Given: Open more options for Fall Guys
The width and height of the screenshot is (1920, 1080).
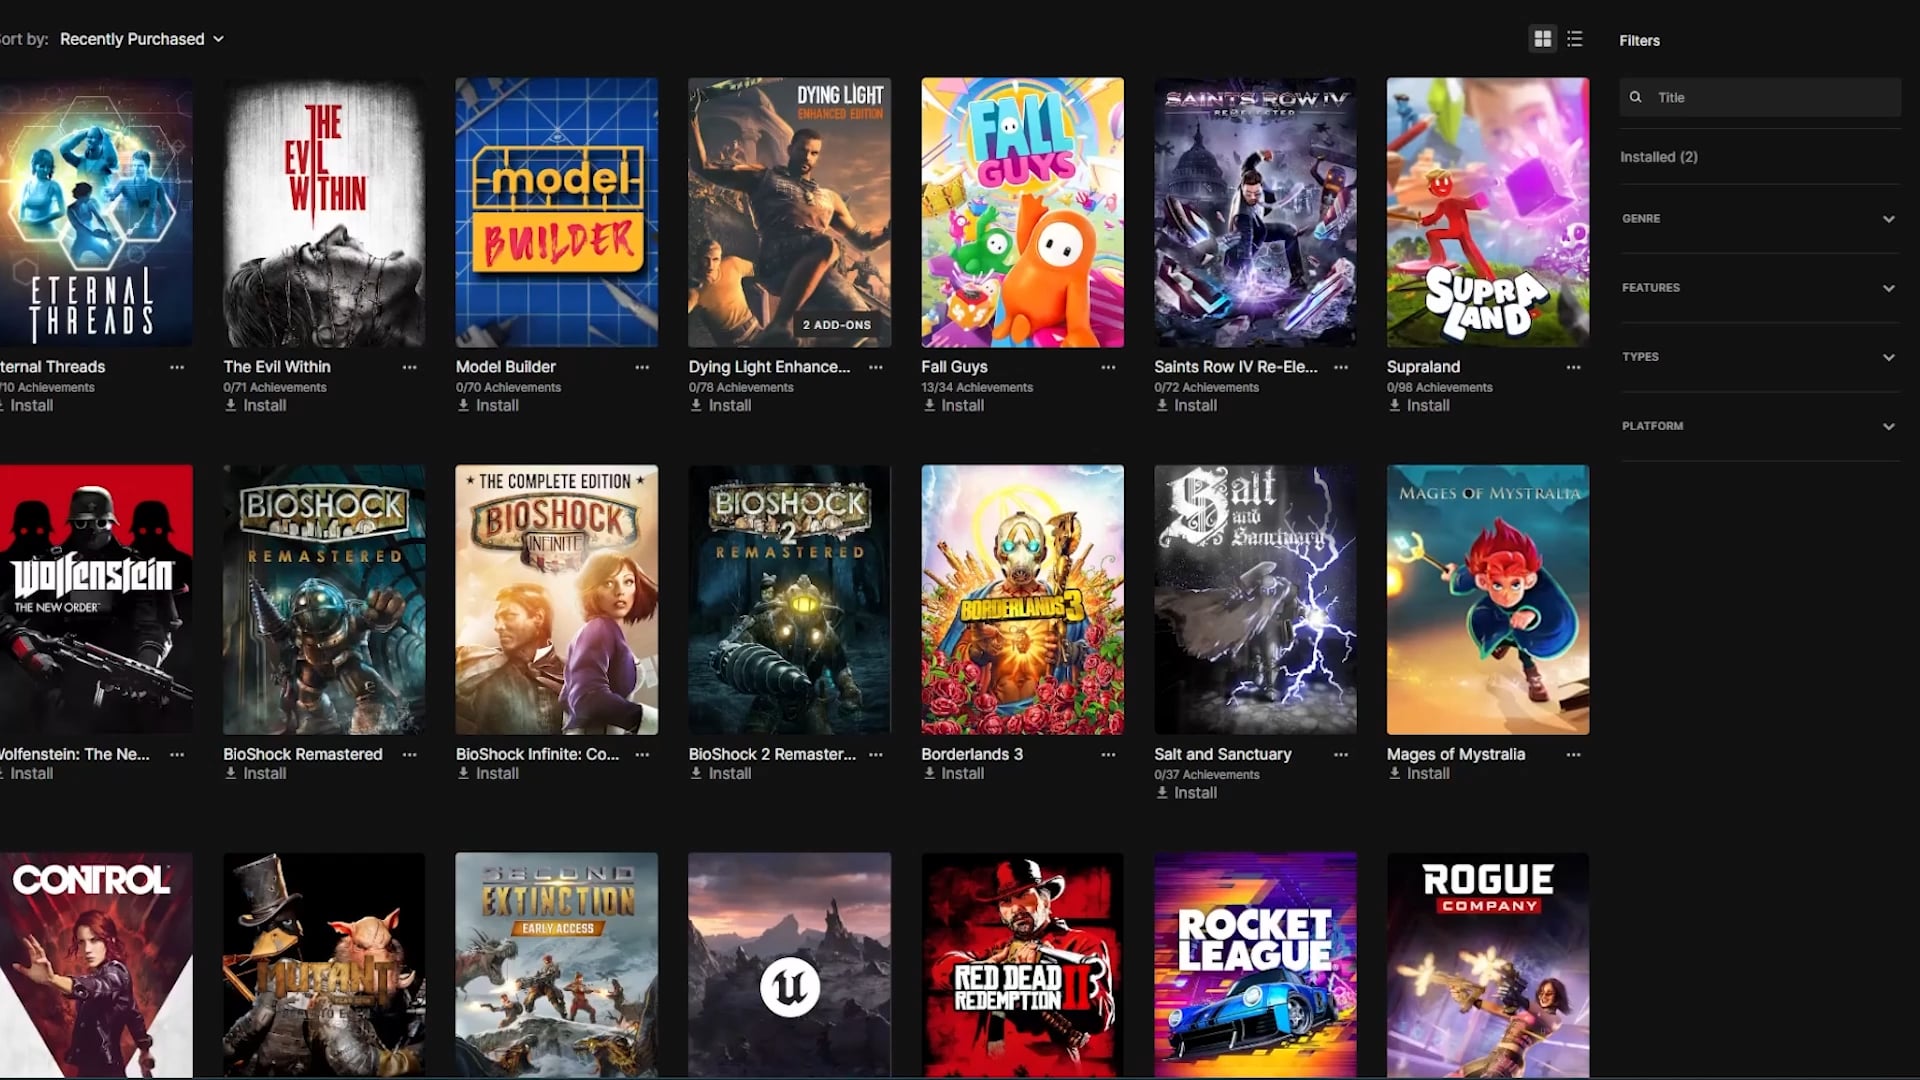Looking at the screenshot, I should coord(1108,367).
